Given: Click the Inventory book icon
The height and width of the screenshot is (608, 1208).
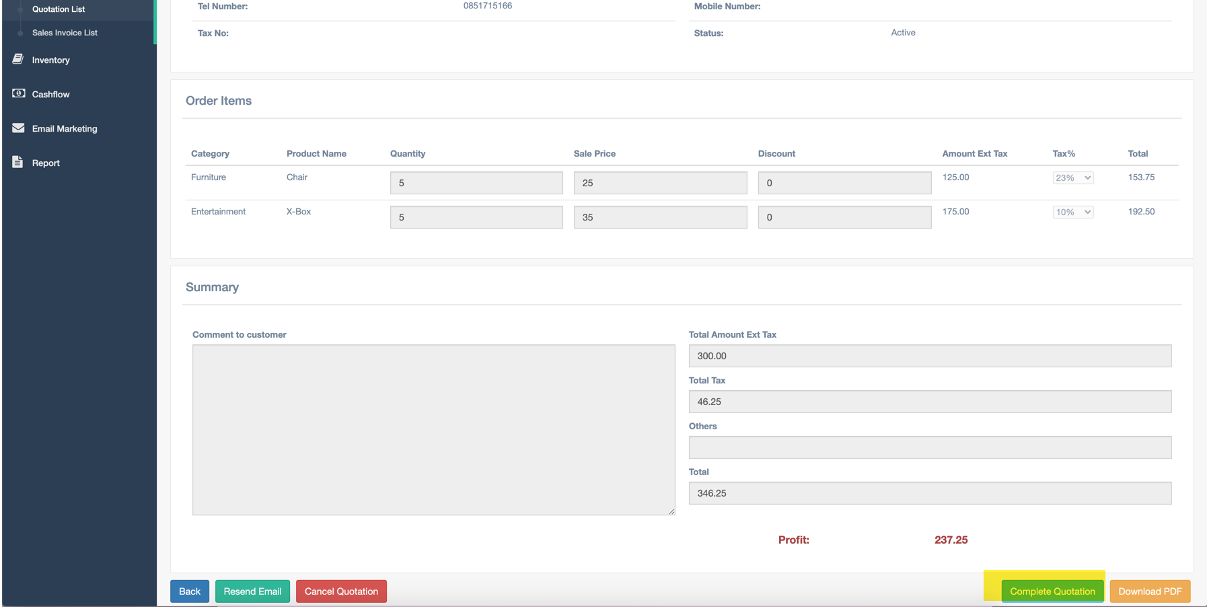Looking at the screenshot, I should coord(18,60).
